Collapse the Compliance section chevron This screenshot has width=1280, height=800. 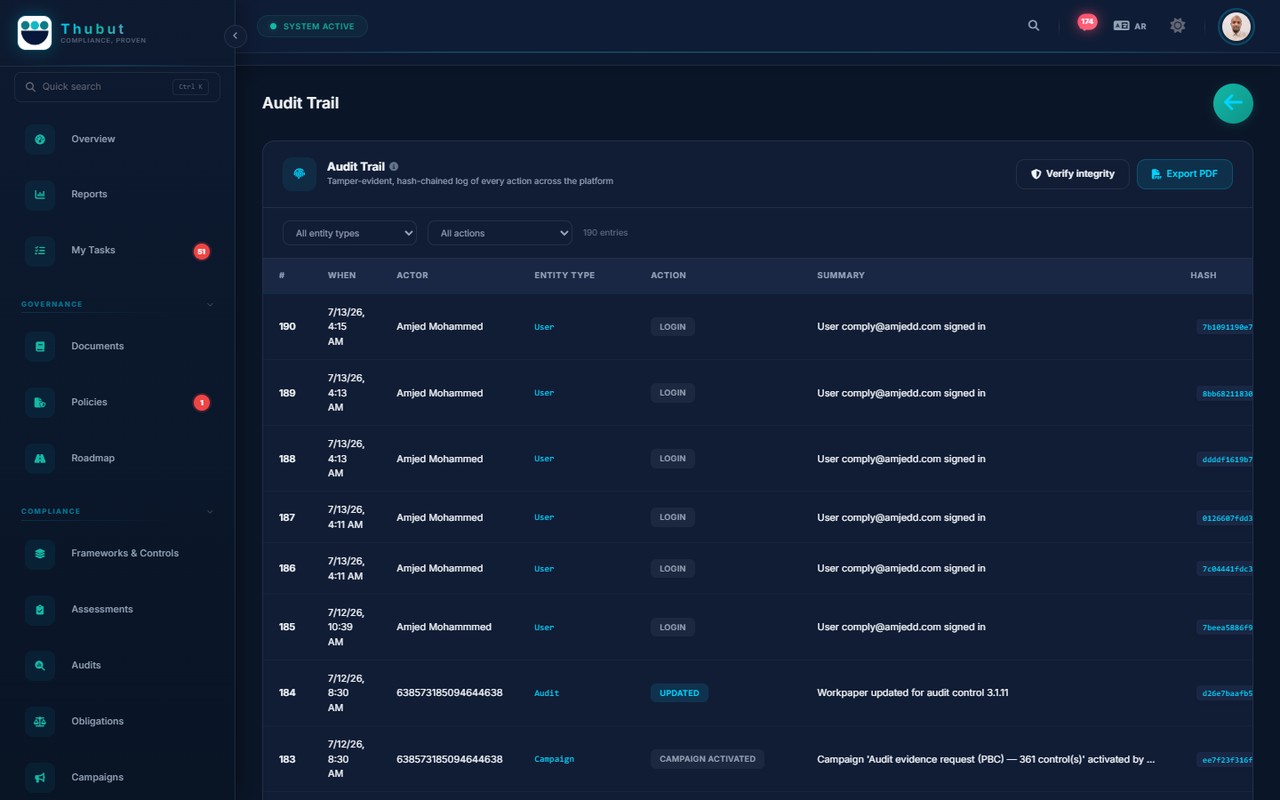(210, 511)
